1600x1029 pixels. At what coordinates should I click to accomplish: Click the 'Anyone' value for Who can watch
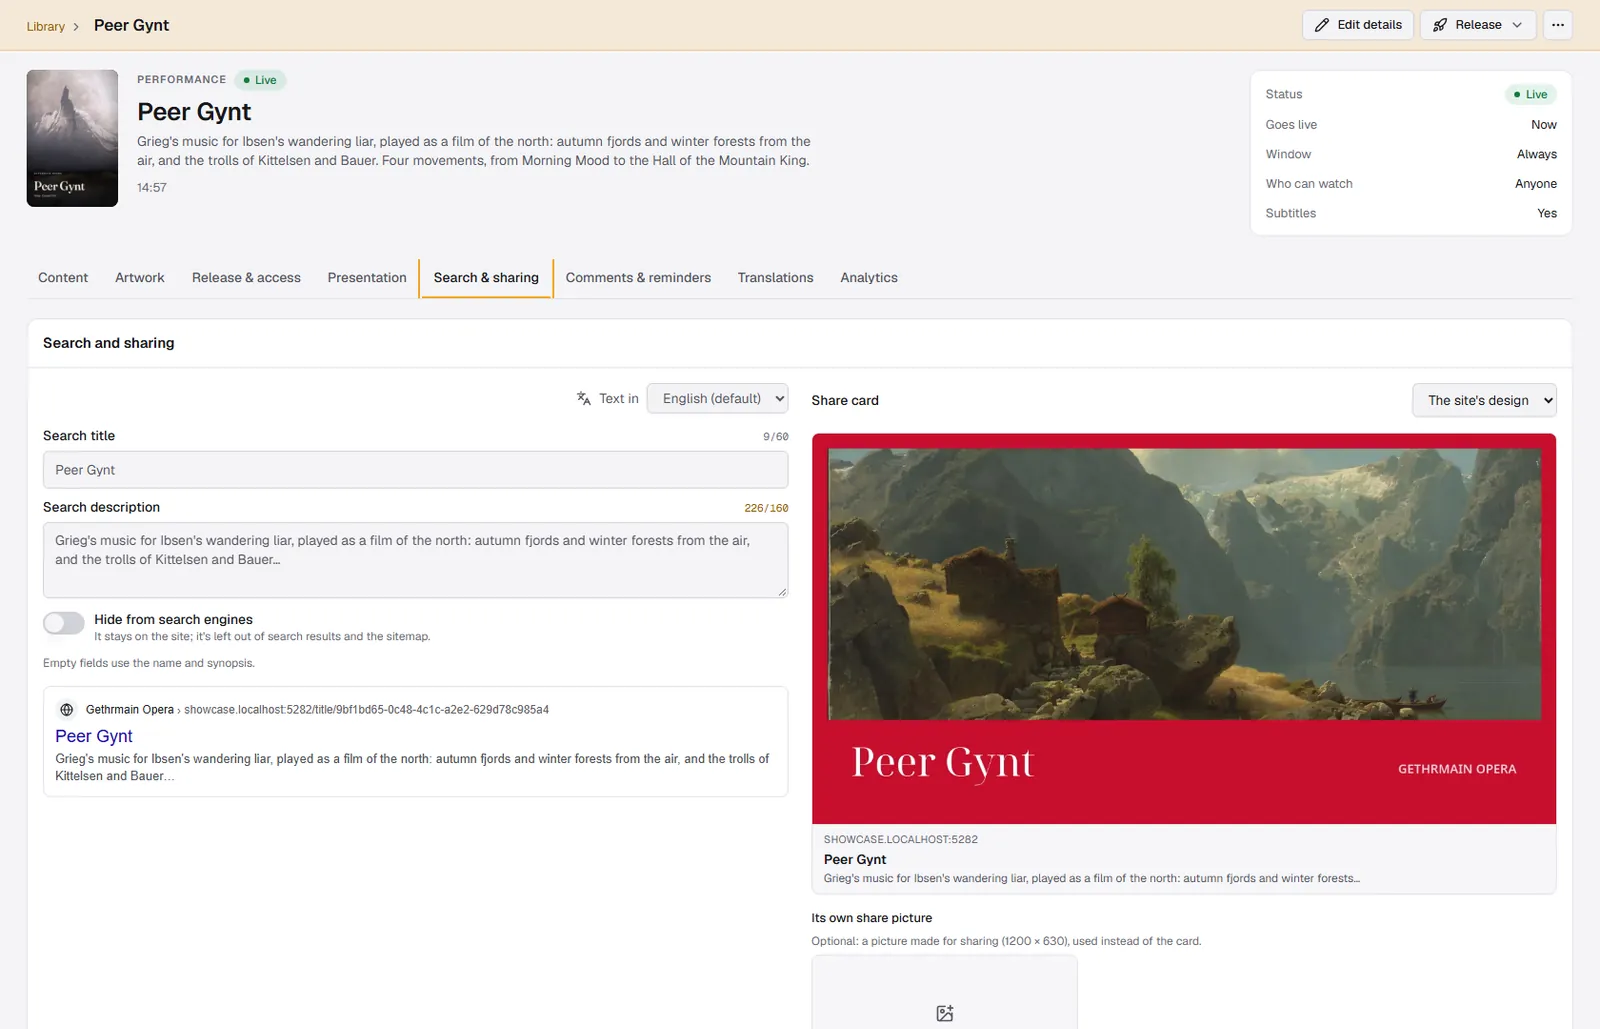[1536, 184]
